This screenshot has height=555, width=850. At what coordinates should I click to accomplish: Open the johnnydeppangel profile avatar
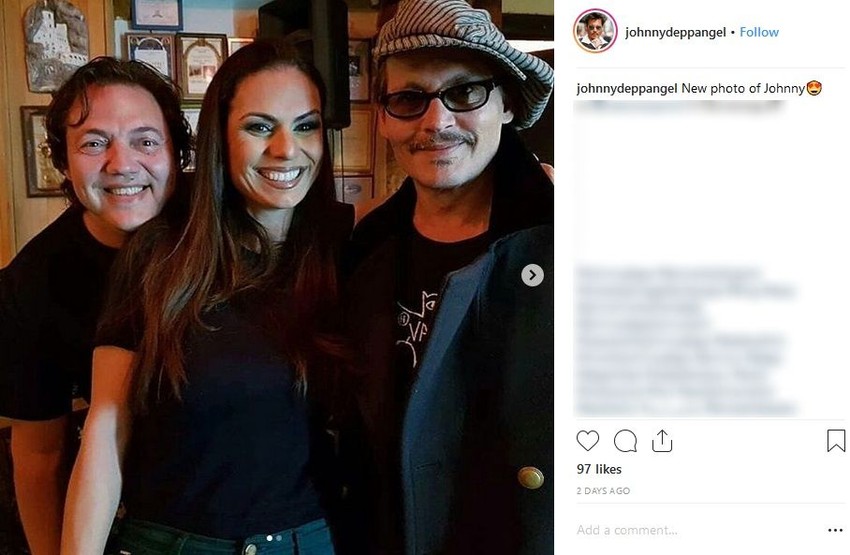595,31
